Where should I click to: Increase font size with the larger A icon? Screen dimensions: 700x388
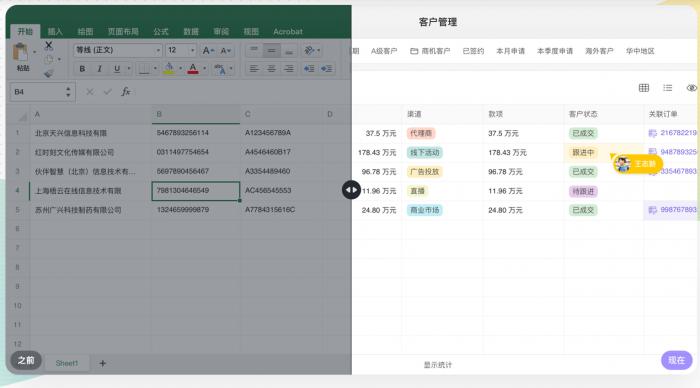208,50
